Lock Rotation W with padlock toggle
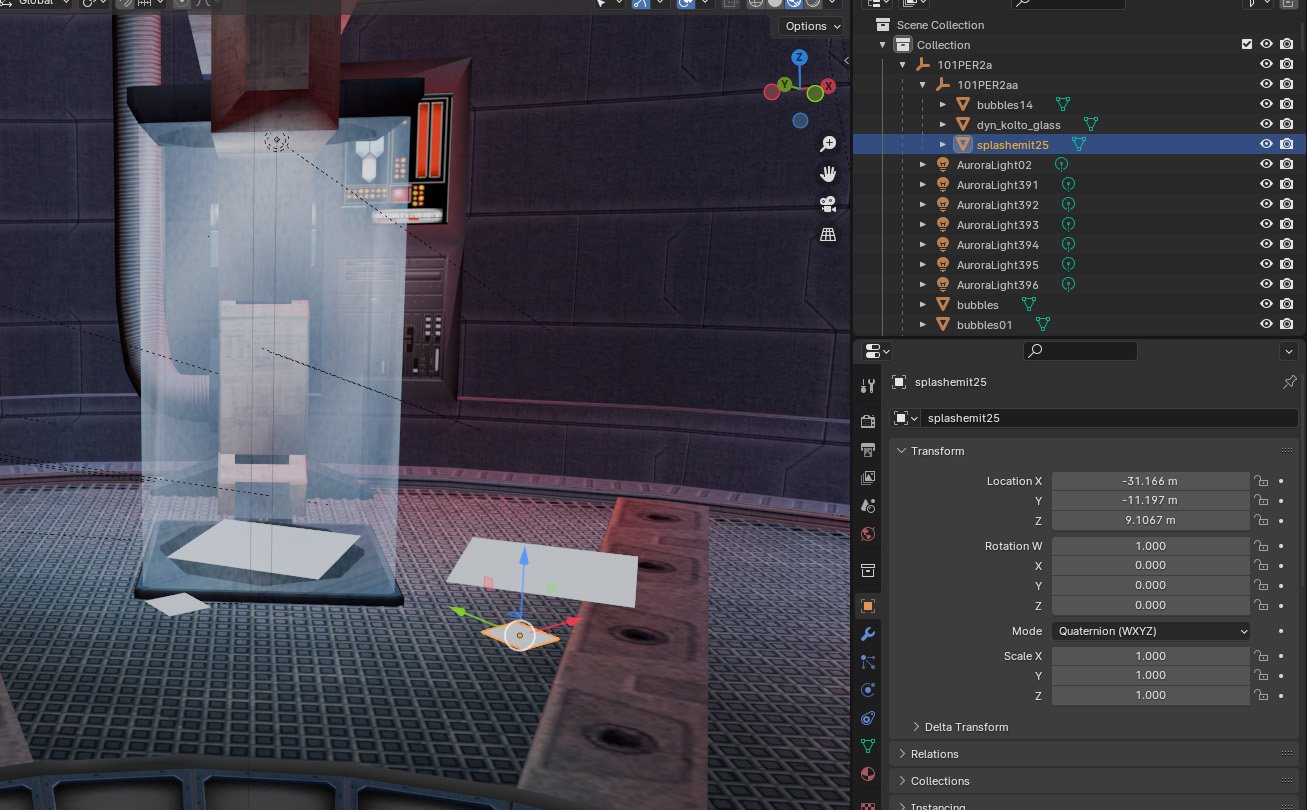 1262,546
